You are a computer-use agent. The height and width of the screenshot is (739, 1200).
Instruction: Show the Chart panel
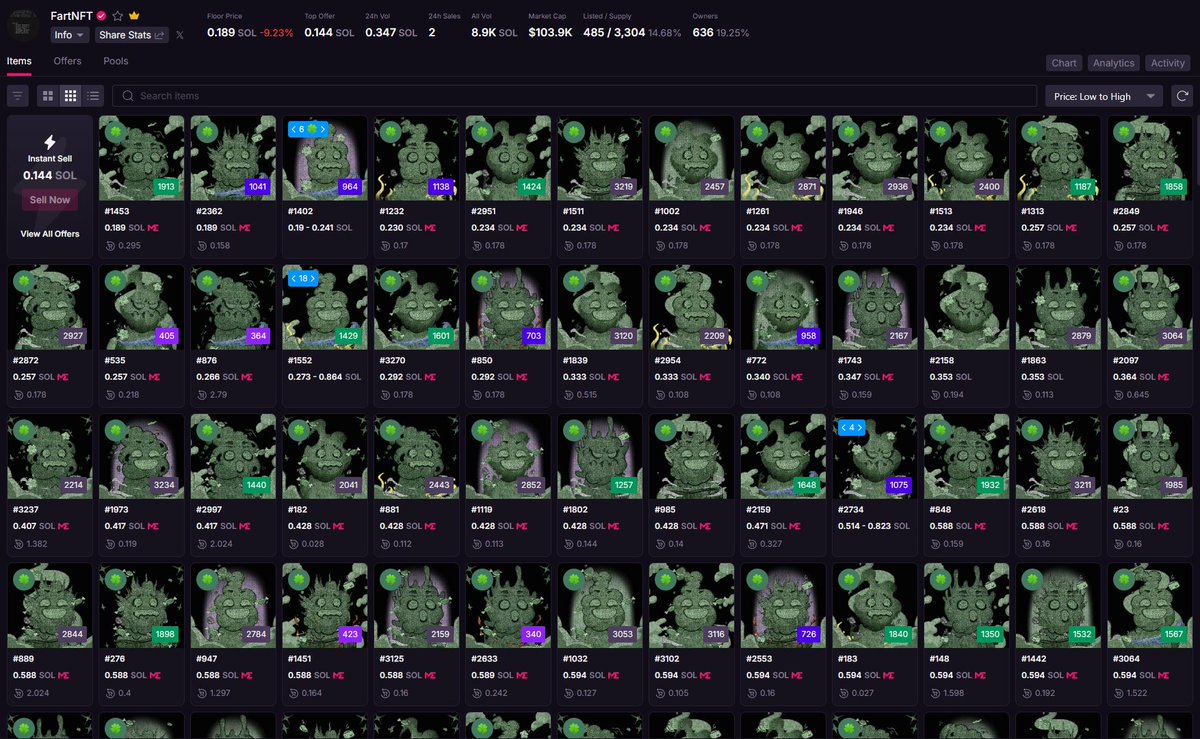[1064, 63]
